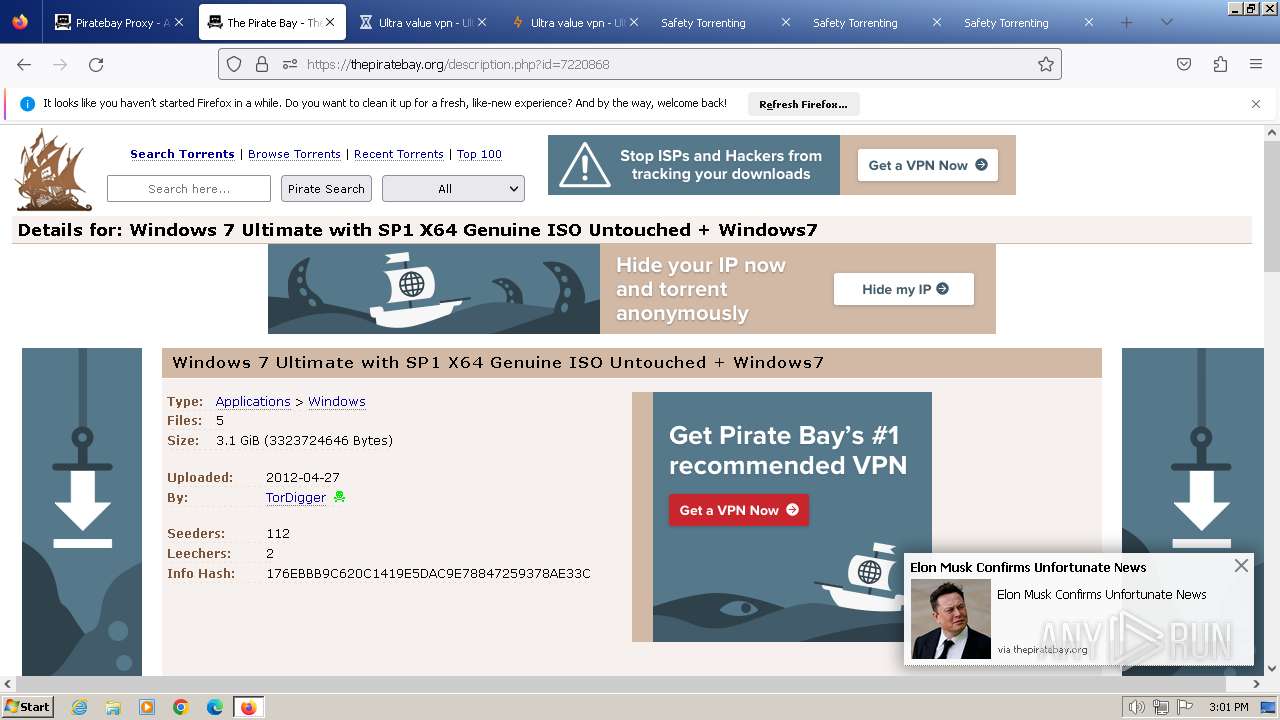This screenshot has width=1280, height=720.
Task: Click the Pirate Bay ship logo
Action: [54, 169]
